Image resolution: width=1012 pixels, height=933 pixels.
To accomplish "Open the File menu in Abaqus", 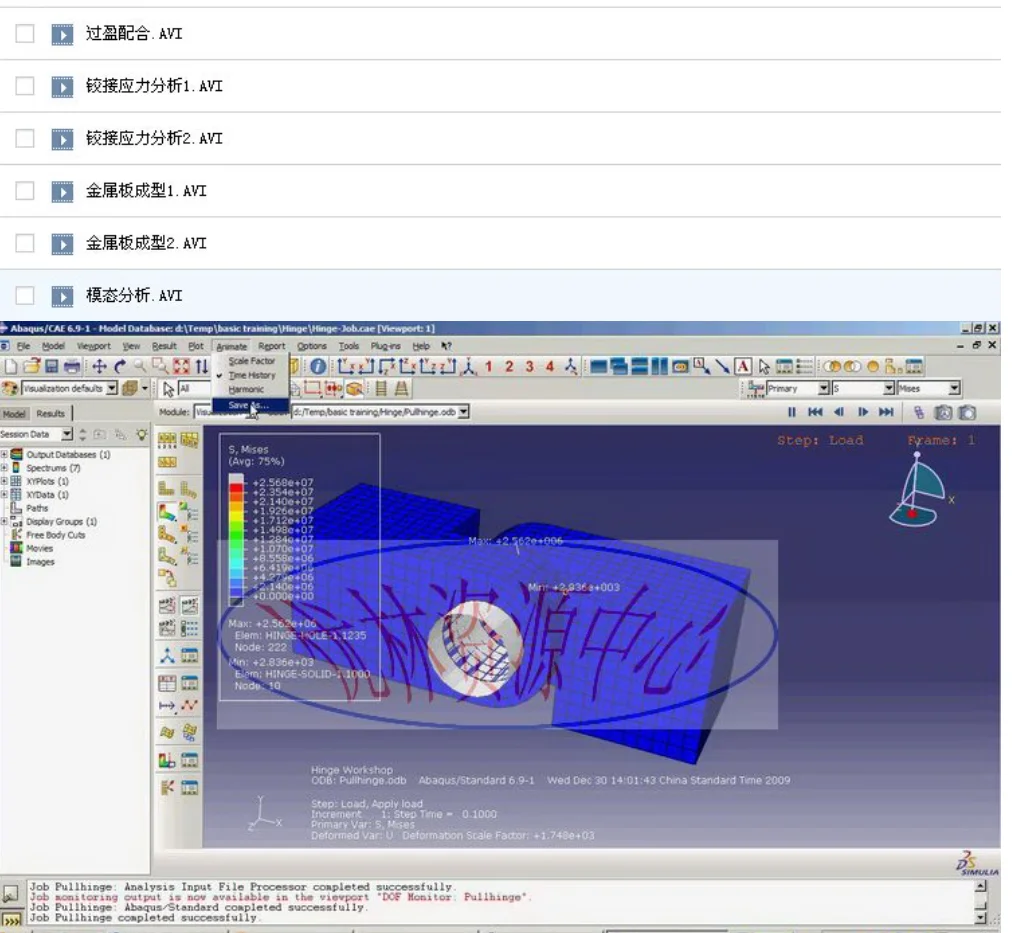I will 23,346.
